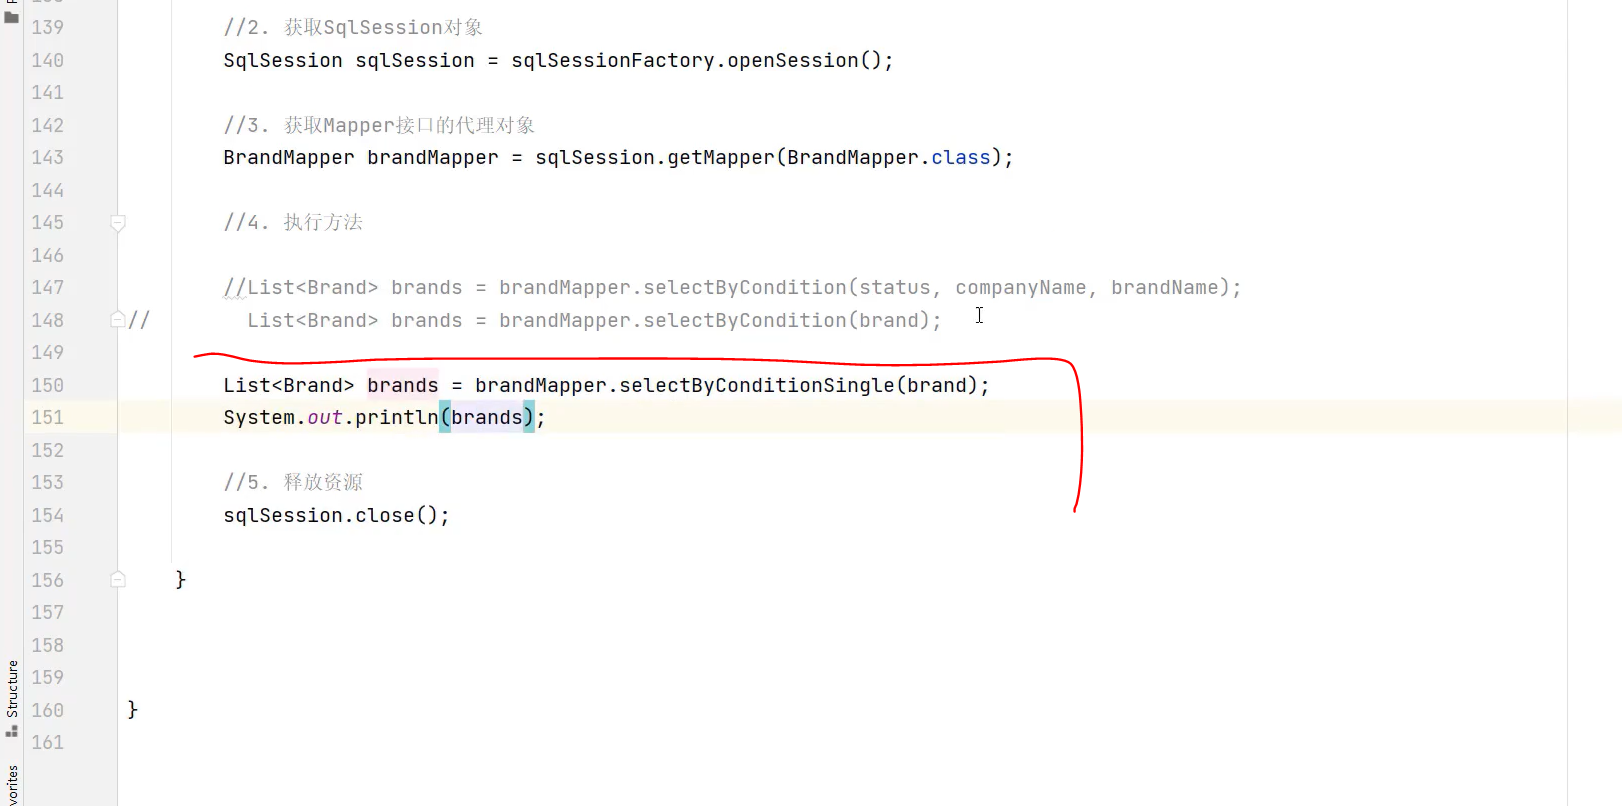The width and height of the screenshot is (1622, 806).
Task: Click comment '//4. 执行方法'
Action: 293,222
